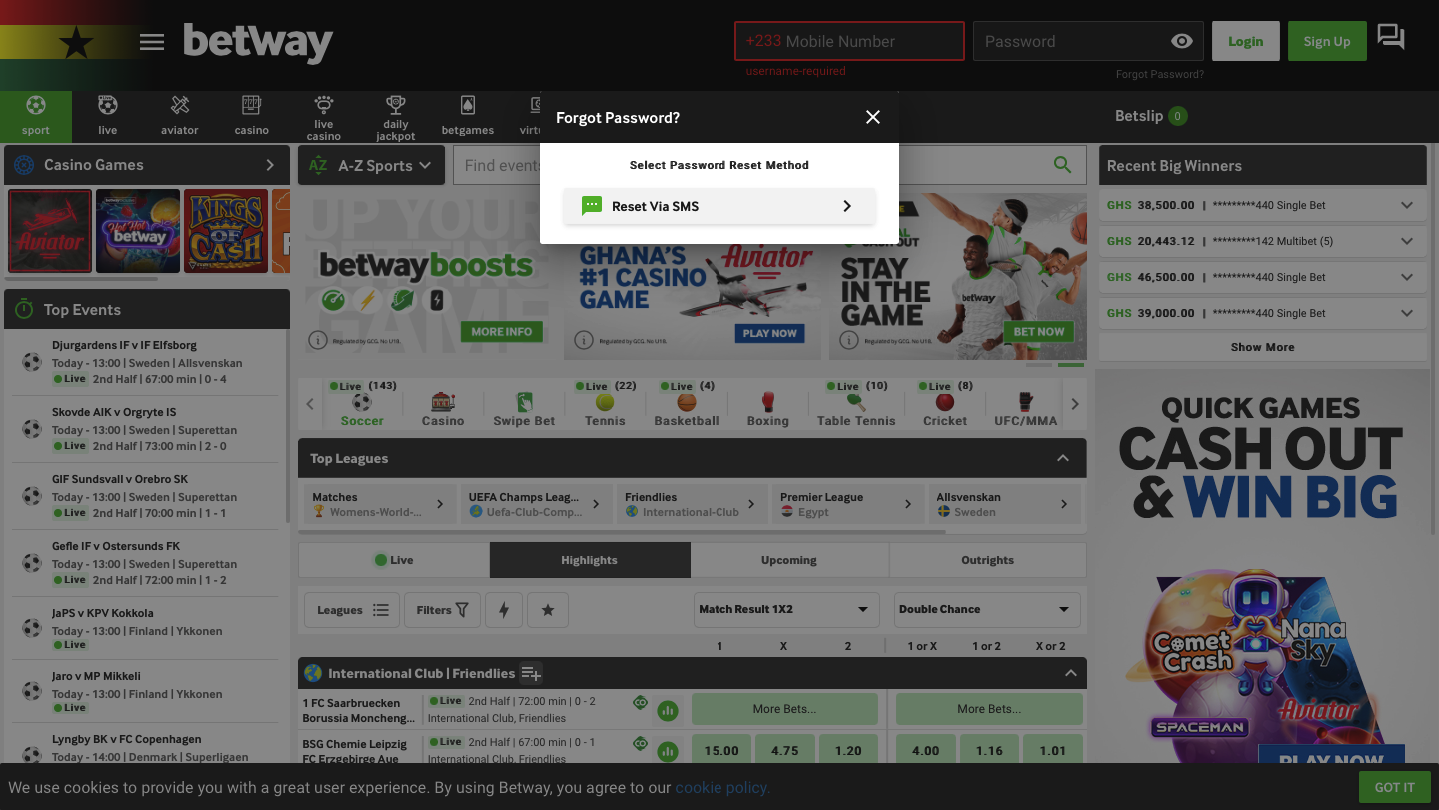Collapse the Top Leagues section

coord(1063,458)
